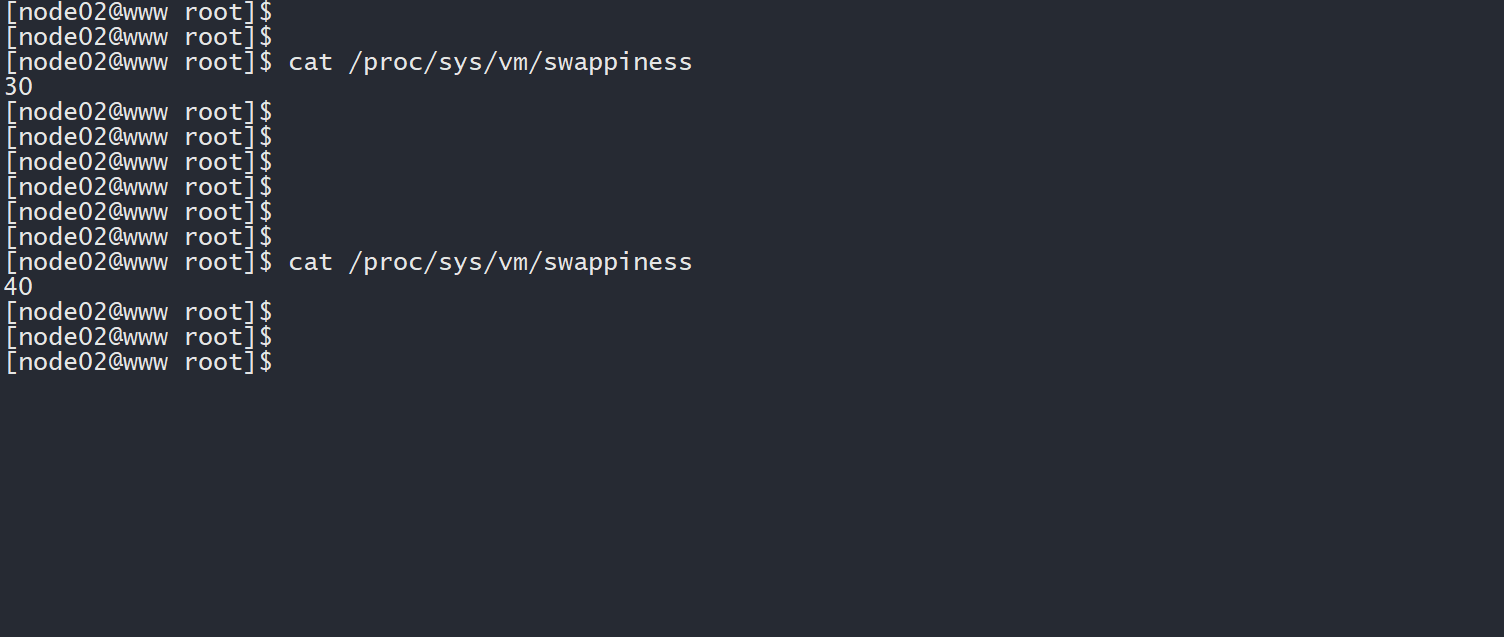The height and width of the screenshot is (637, 1504).
Task: Click the empty terminal area below the last prompt
Action: [750, 500]
